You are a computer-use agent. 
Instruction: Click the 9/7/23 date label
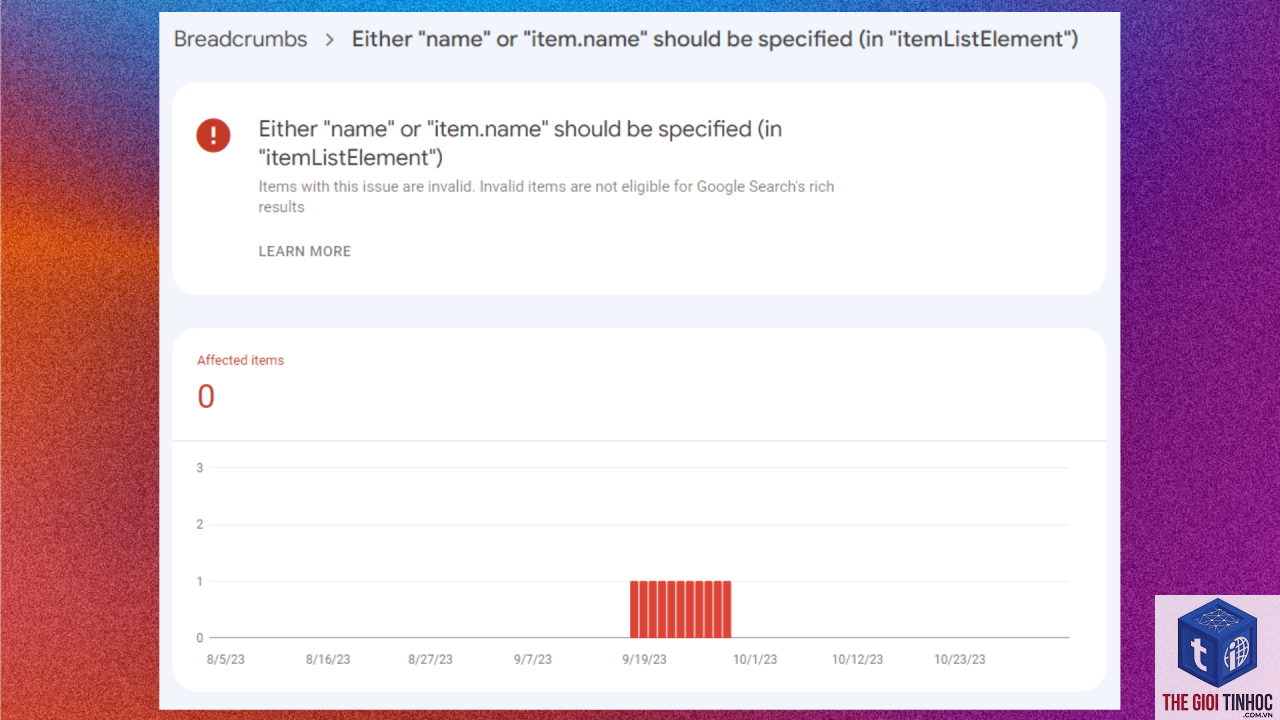pyautogui.click(x=533, y=660)
